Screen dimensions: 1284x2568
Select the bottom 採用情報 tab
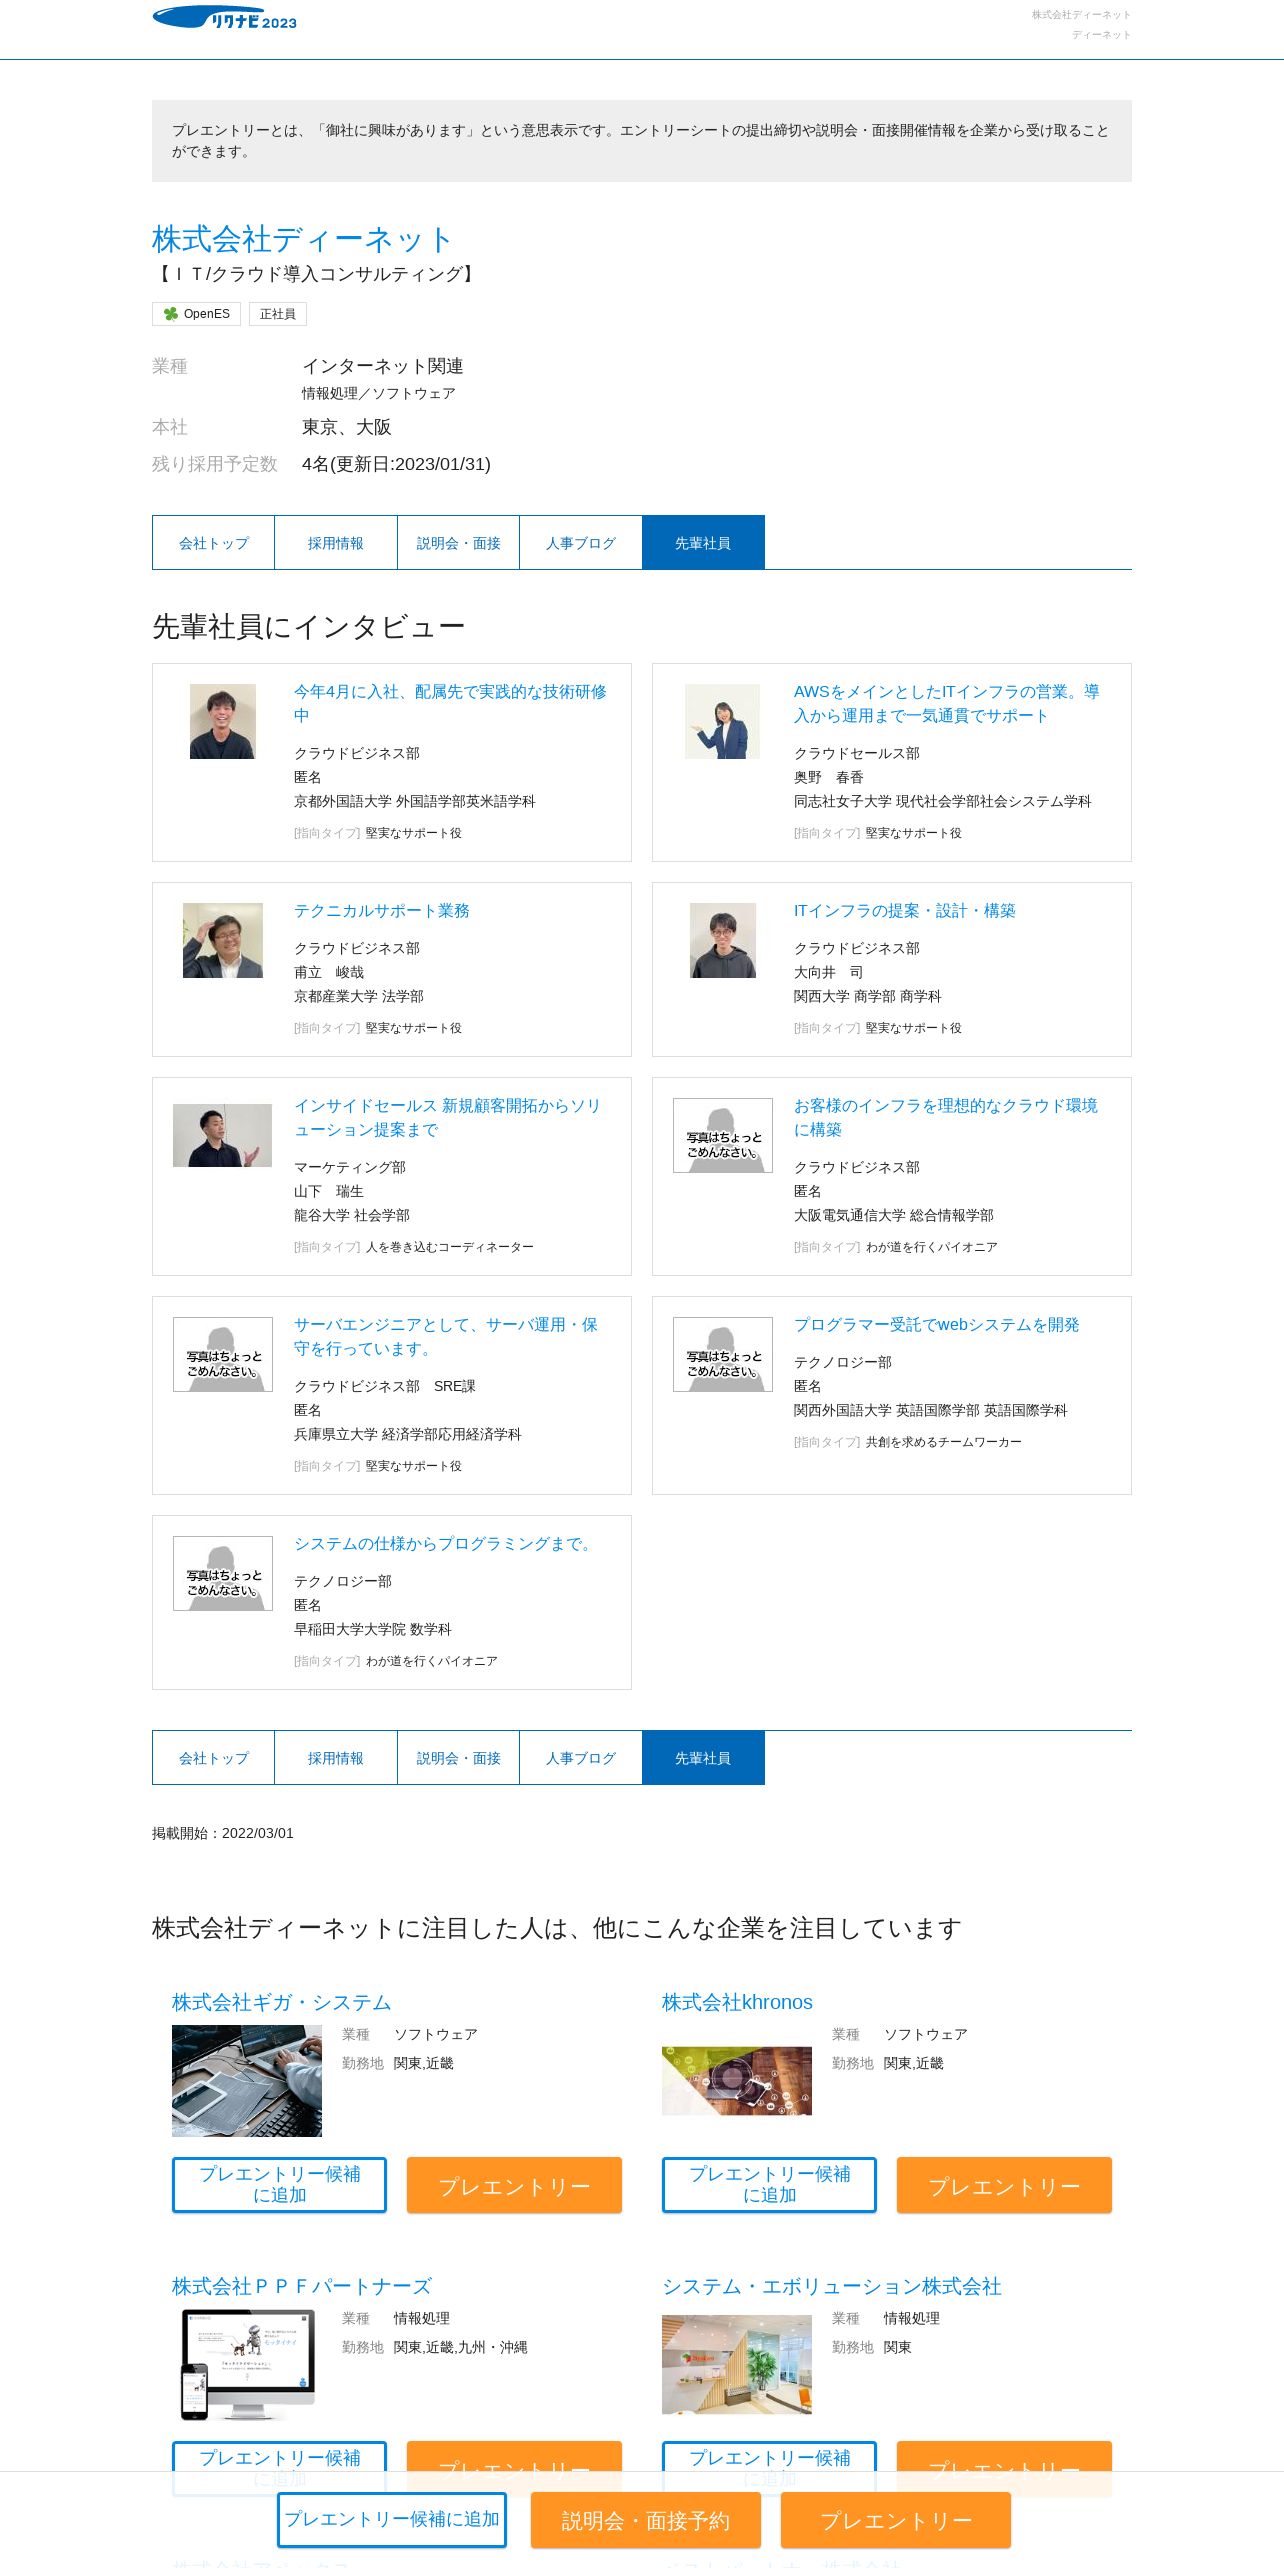click(336, 1758)
